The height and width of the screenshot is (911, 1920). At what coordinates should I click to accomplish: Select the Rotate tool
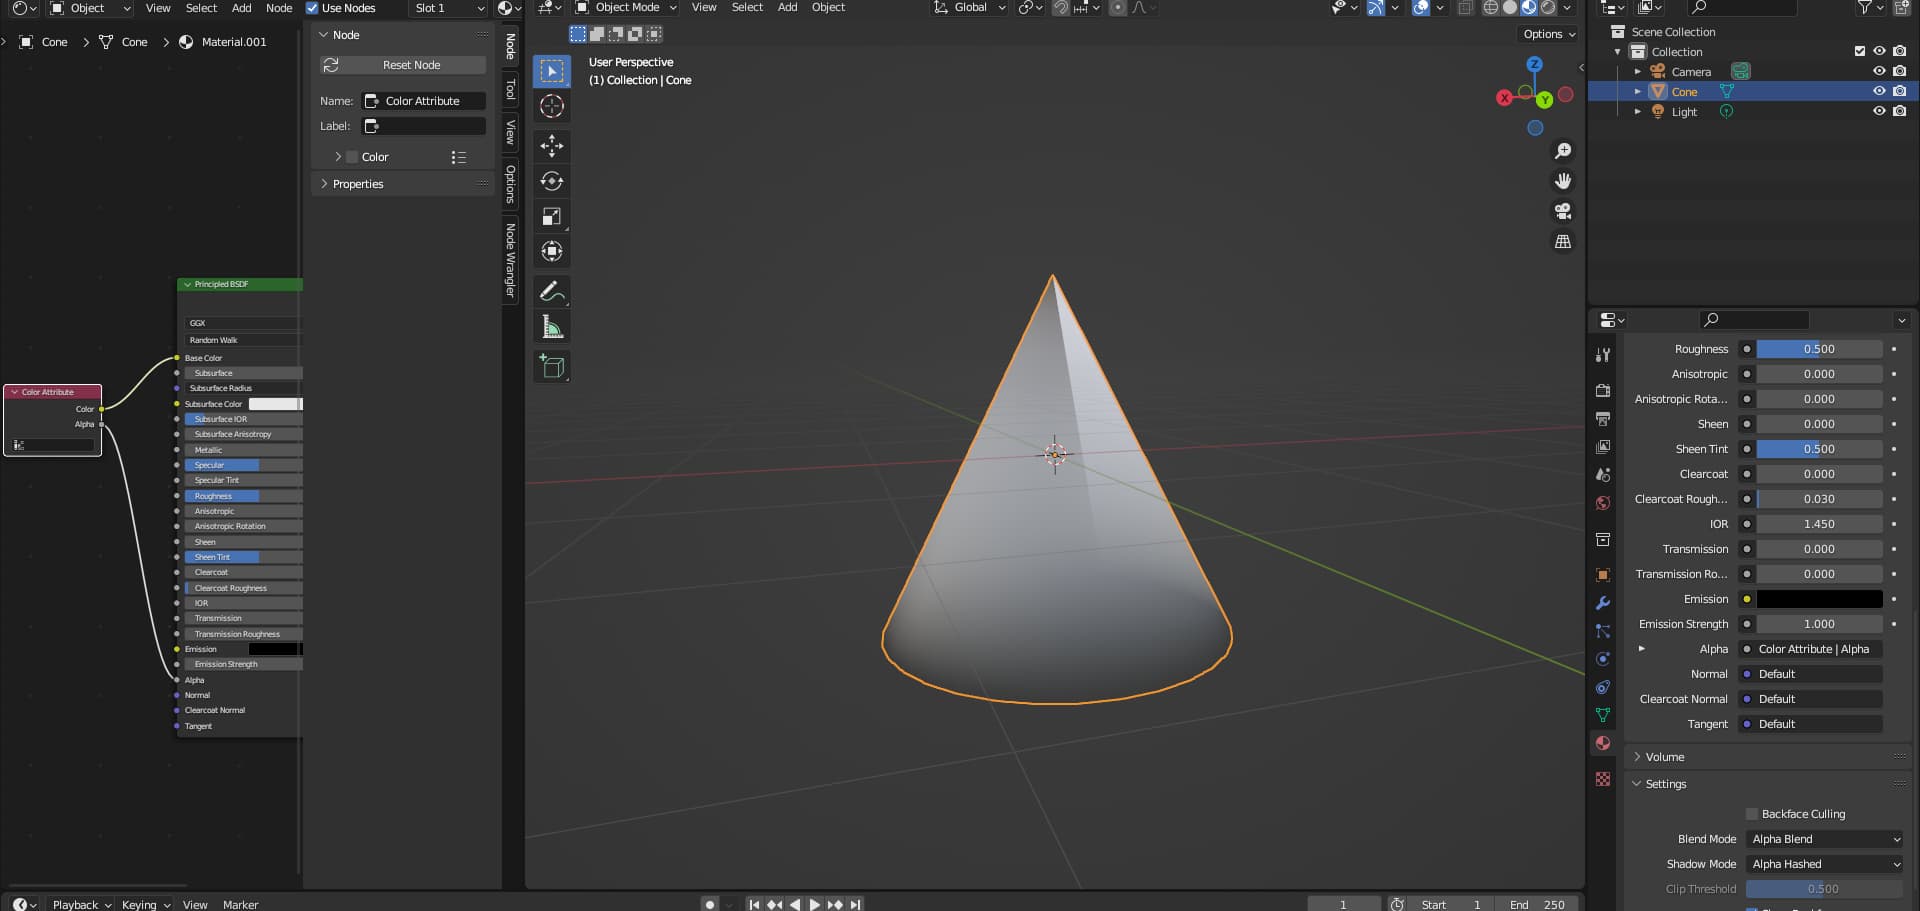point(552,182)
